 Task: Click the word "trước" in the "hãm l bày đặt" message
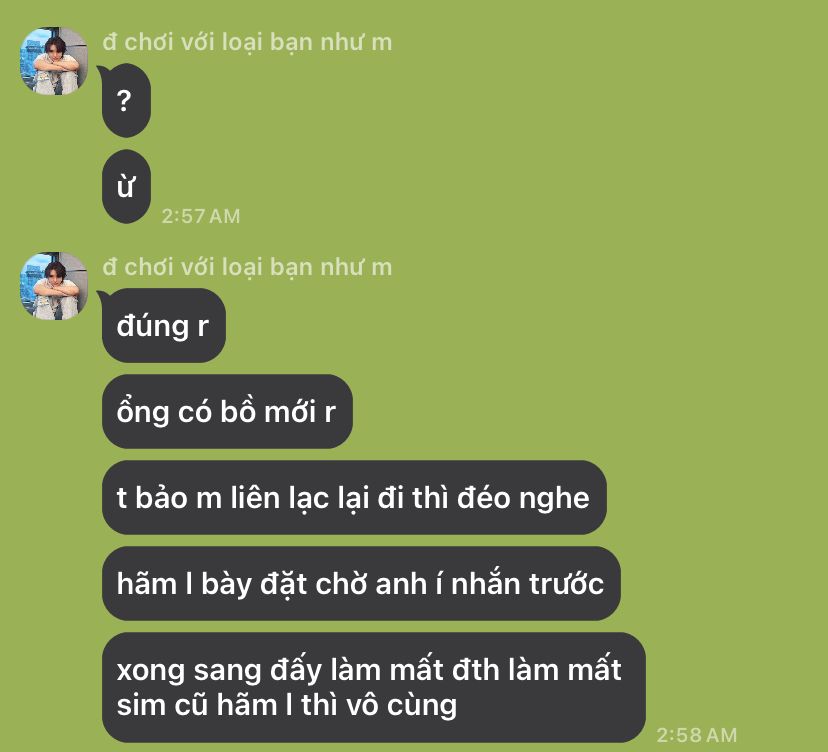(566, 584)
